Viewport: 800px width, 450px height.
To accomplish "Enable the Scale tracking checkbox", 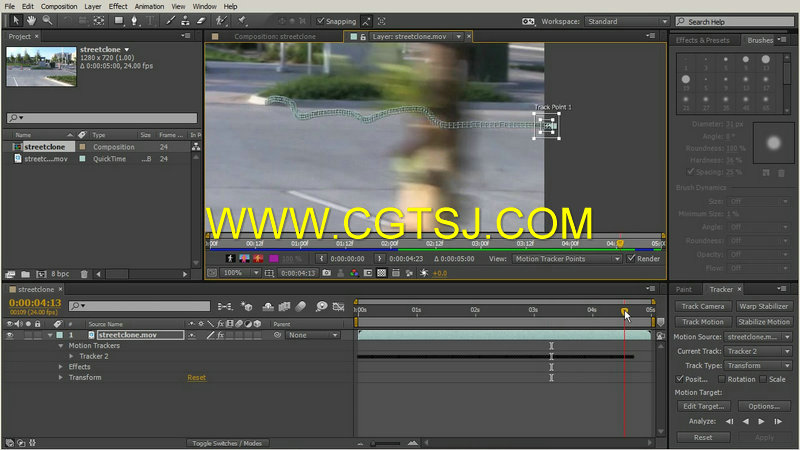I will (763, 379).
